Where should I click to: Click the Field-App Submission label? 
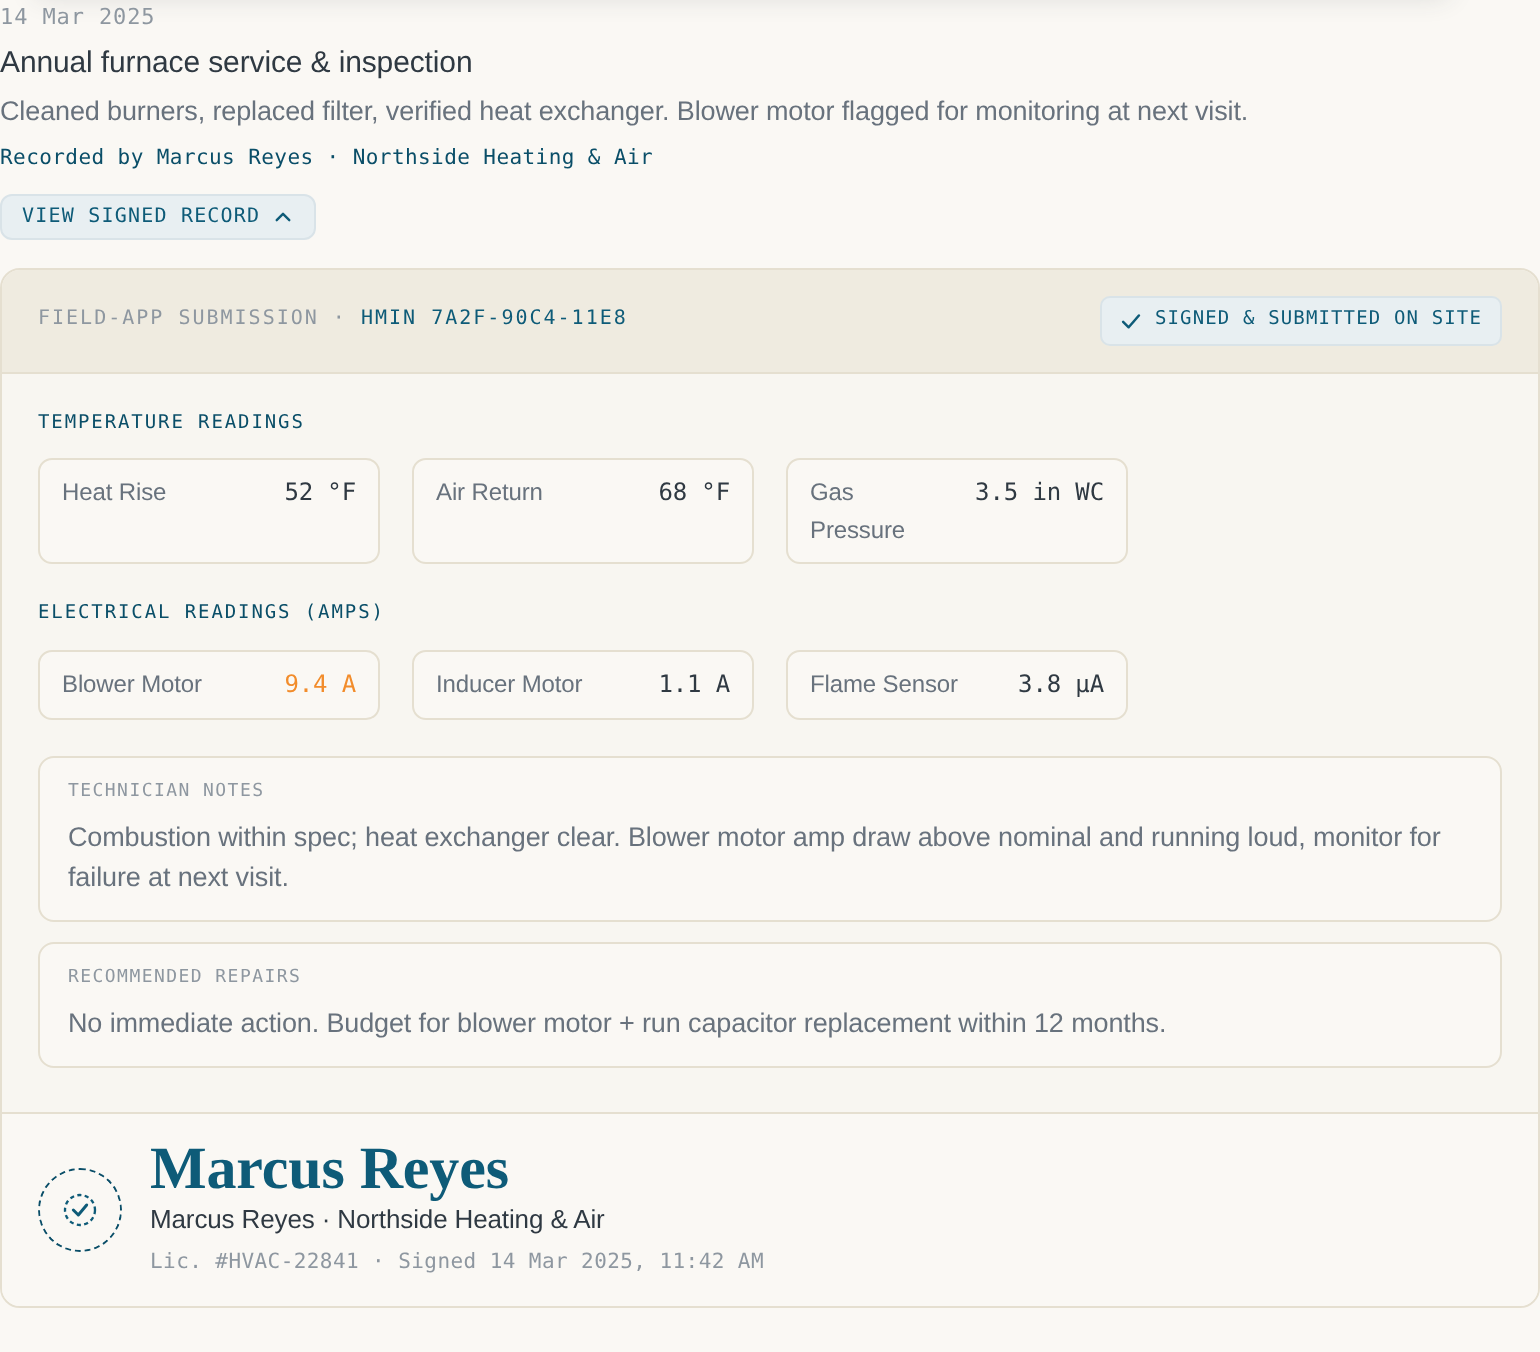pyautogui.click(x=178, y=318)
